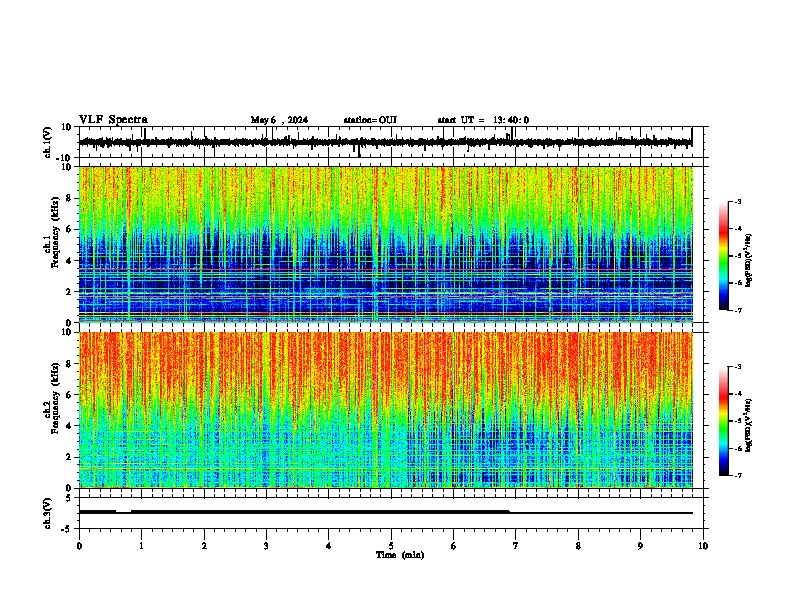Click time axis tick label "9"
792x612 pixels.
tap(640, 546)
